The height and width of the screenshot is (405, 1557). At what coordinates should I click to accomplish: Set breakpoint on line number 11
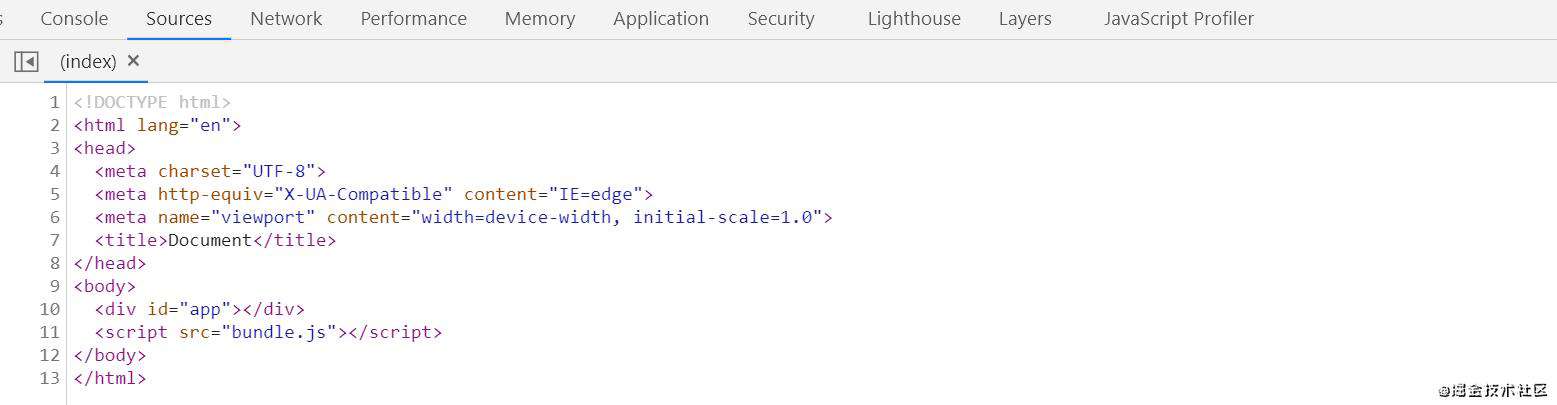(x=50, y=332)
